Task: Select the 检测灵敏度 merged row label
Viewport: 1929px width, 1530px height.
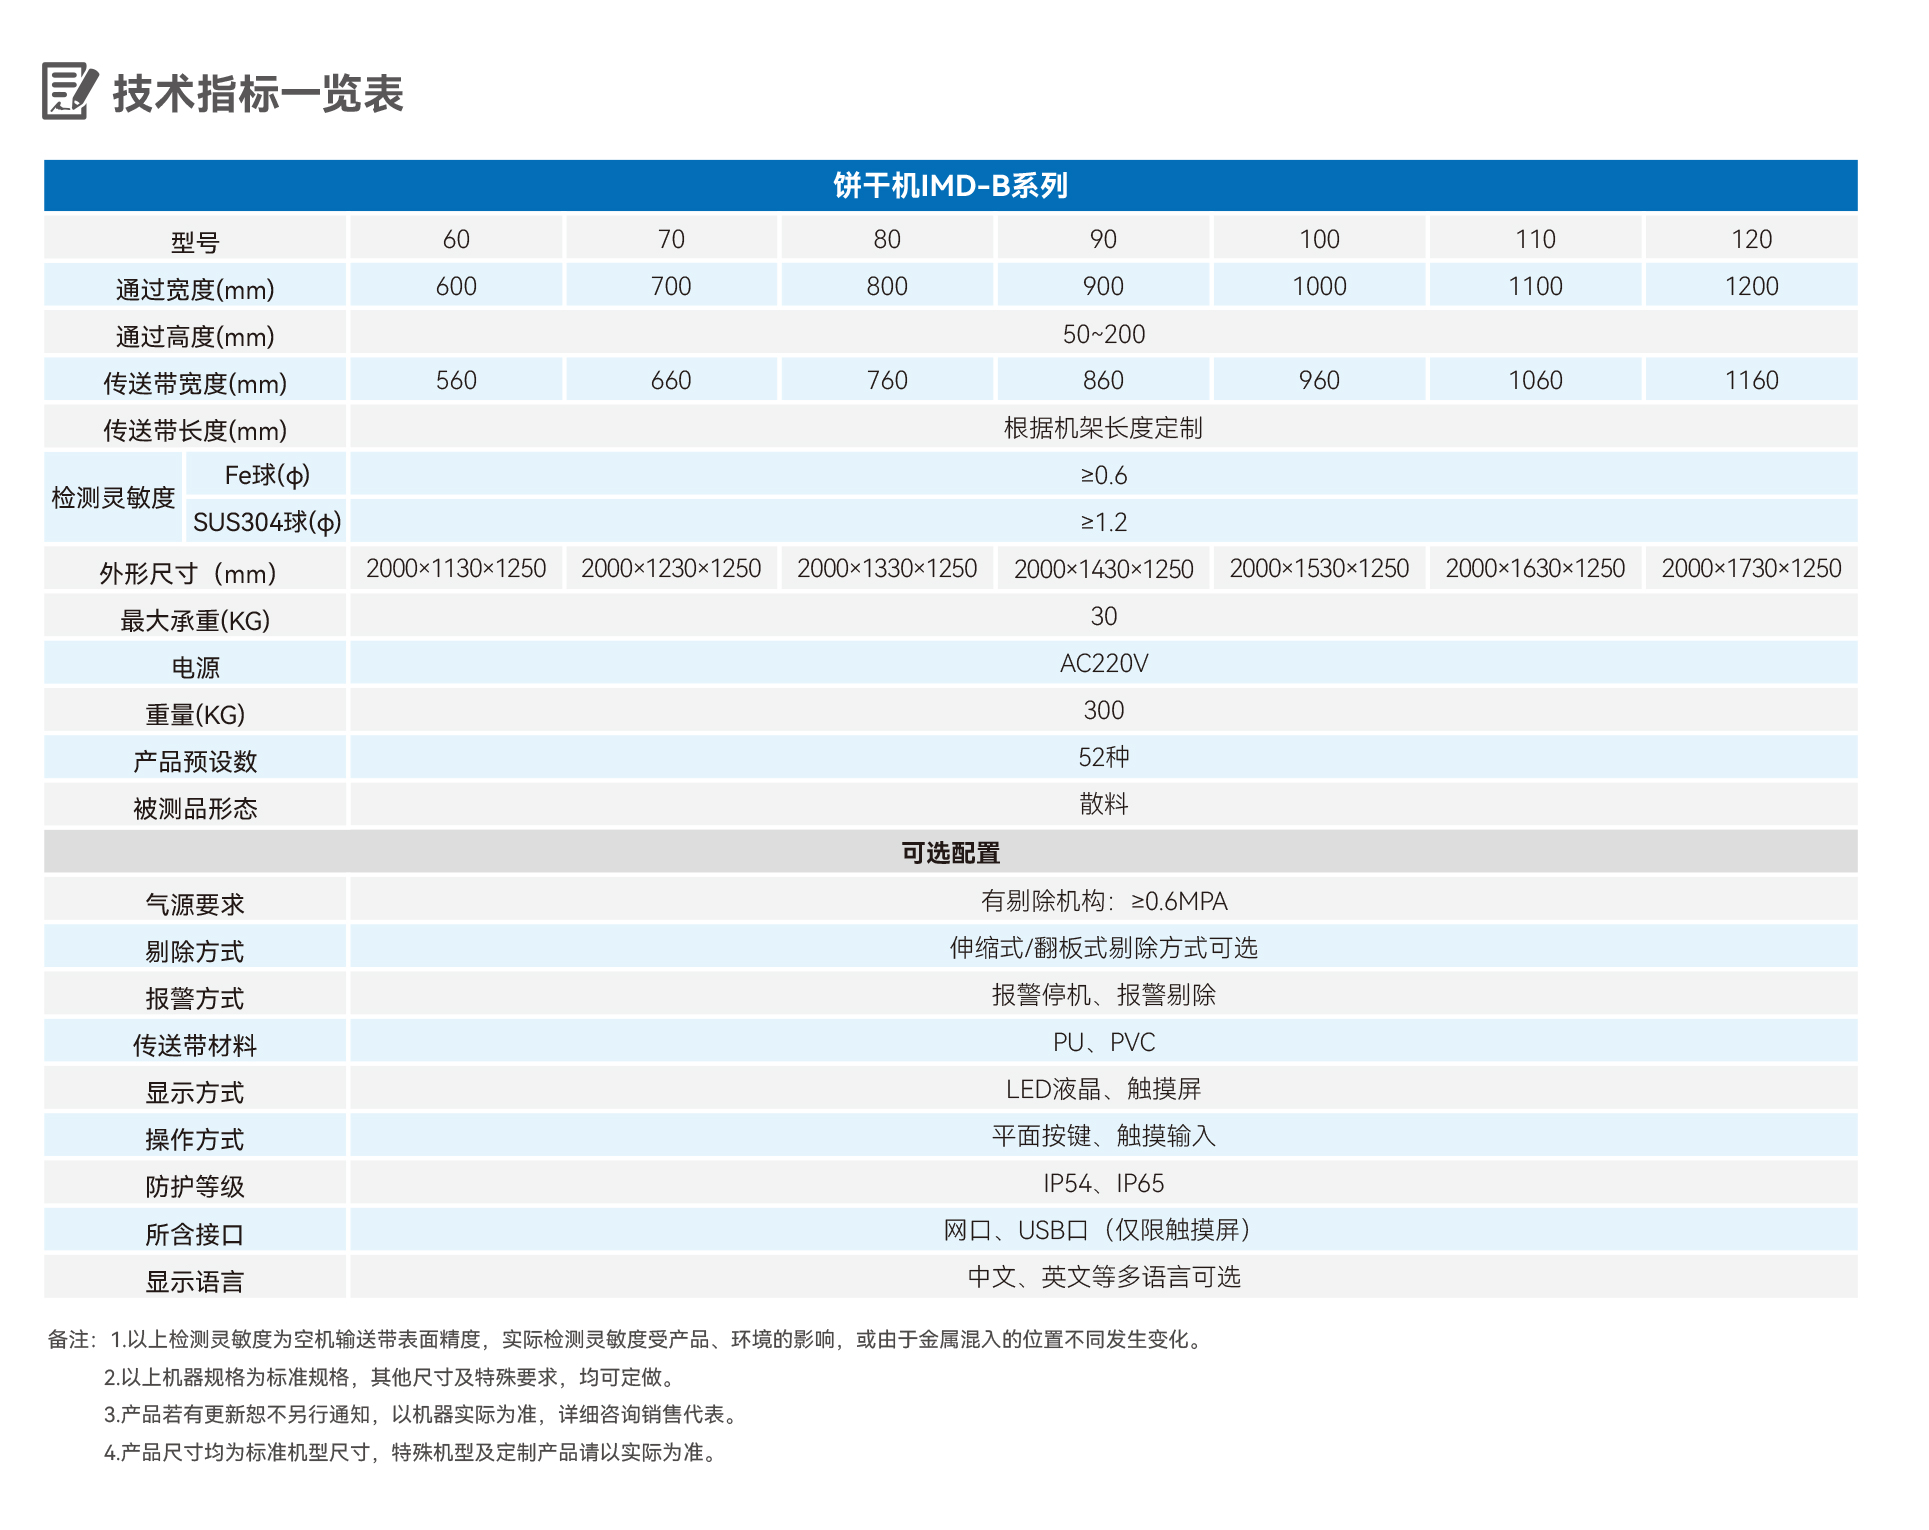Action: (112, 497)
